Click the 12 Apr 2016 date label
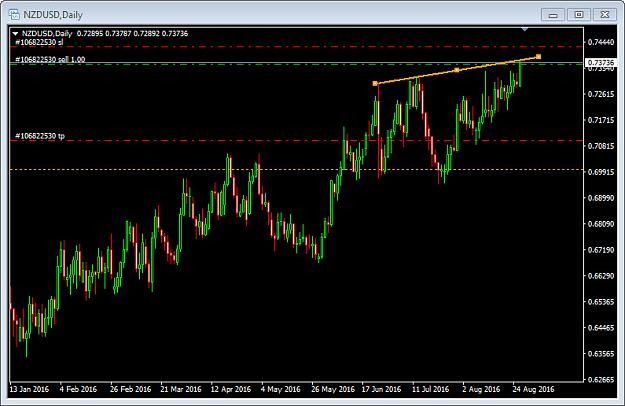The width and height of the screenshot is (625, 406). [231, 389]
